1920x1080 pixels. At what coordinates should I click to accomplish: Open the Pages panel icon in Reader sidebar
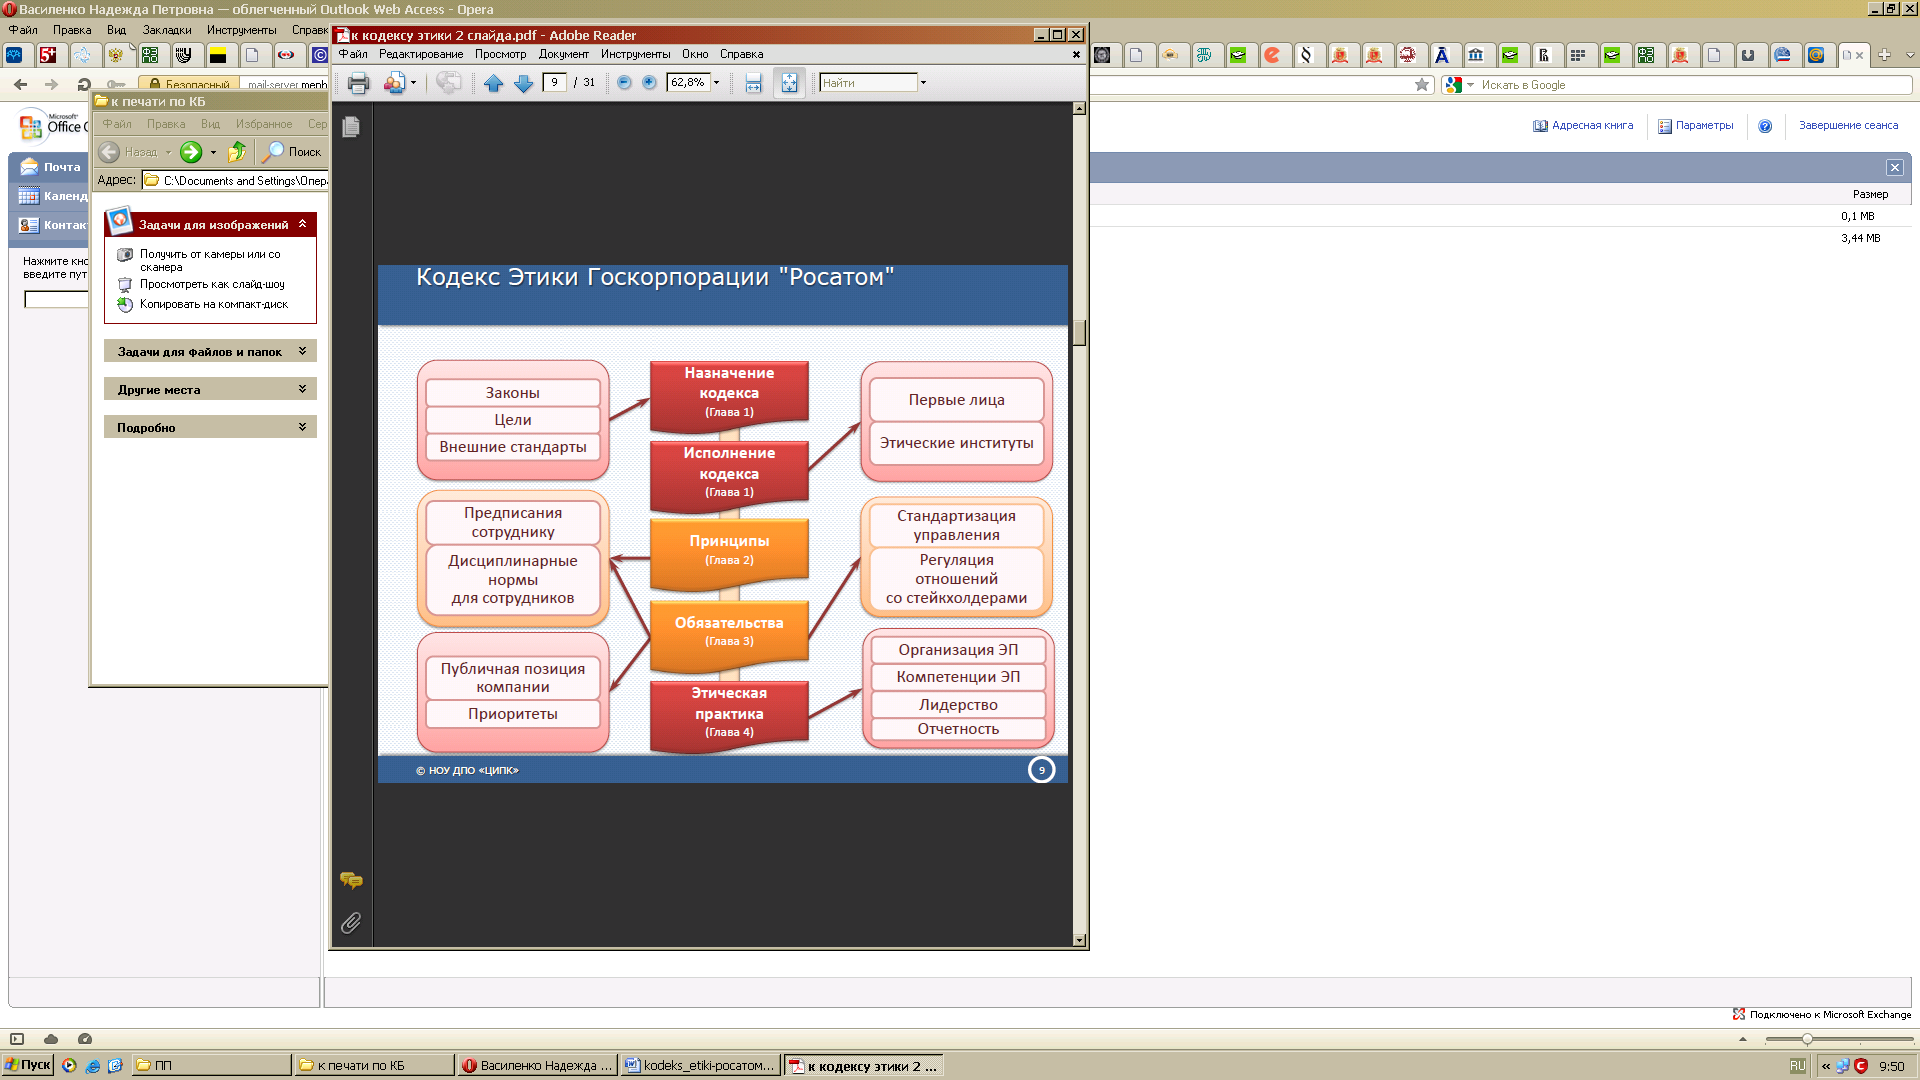click(351, 127)
